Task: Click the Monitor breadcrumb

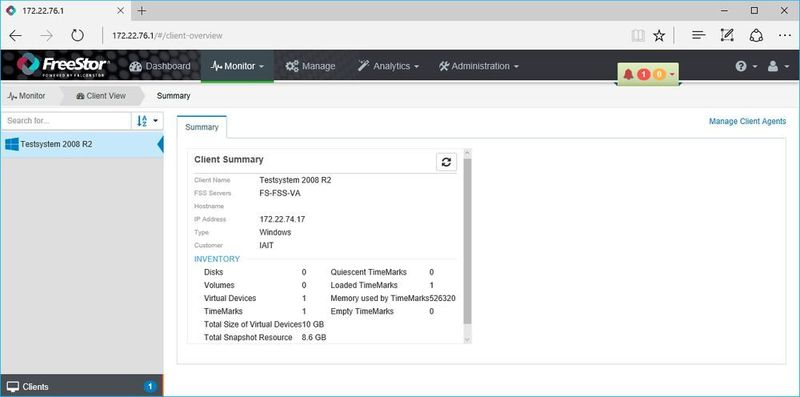Action: tap(27, 96)
